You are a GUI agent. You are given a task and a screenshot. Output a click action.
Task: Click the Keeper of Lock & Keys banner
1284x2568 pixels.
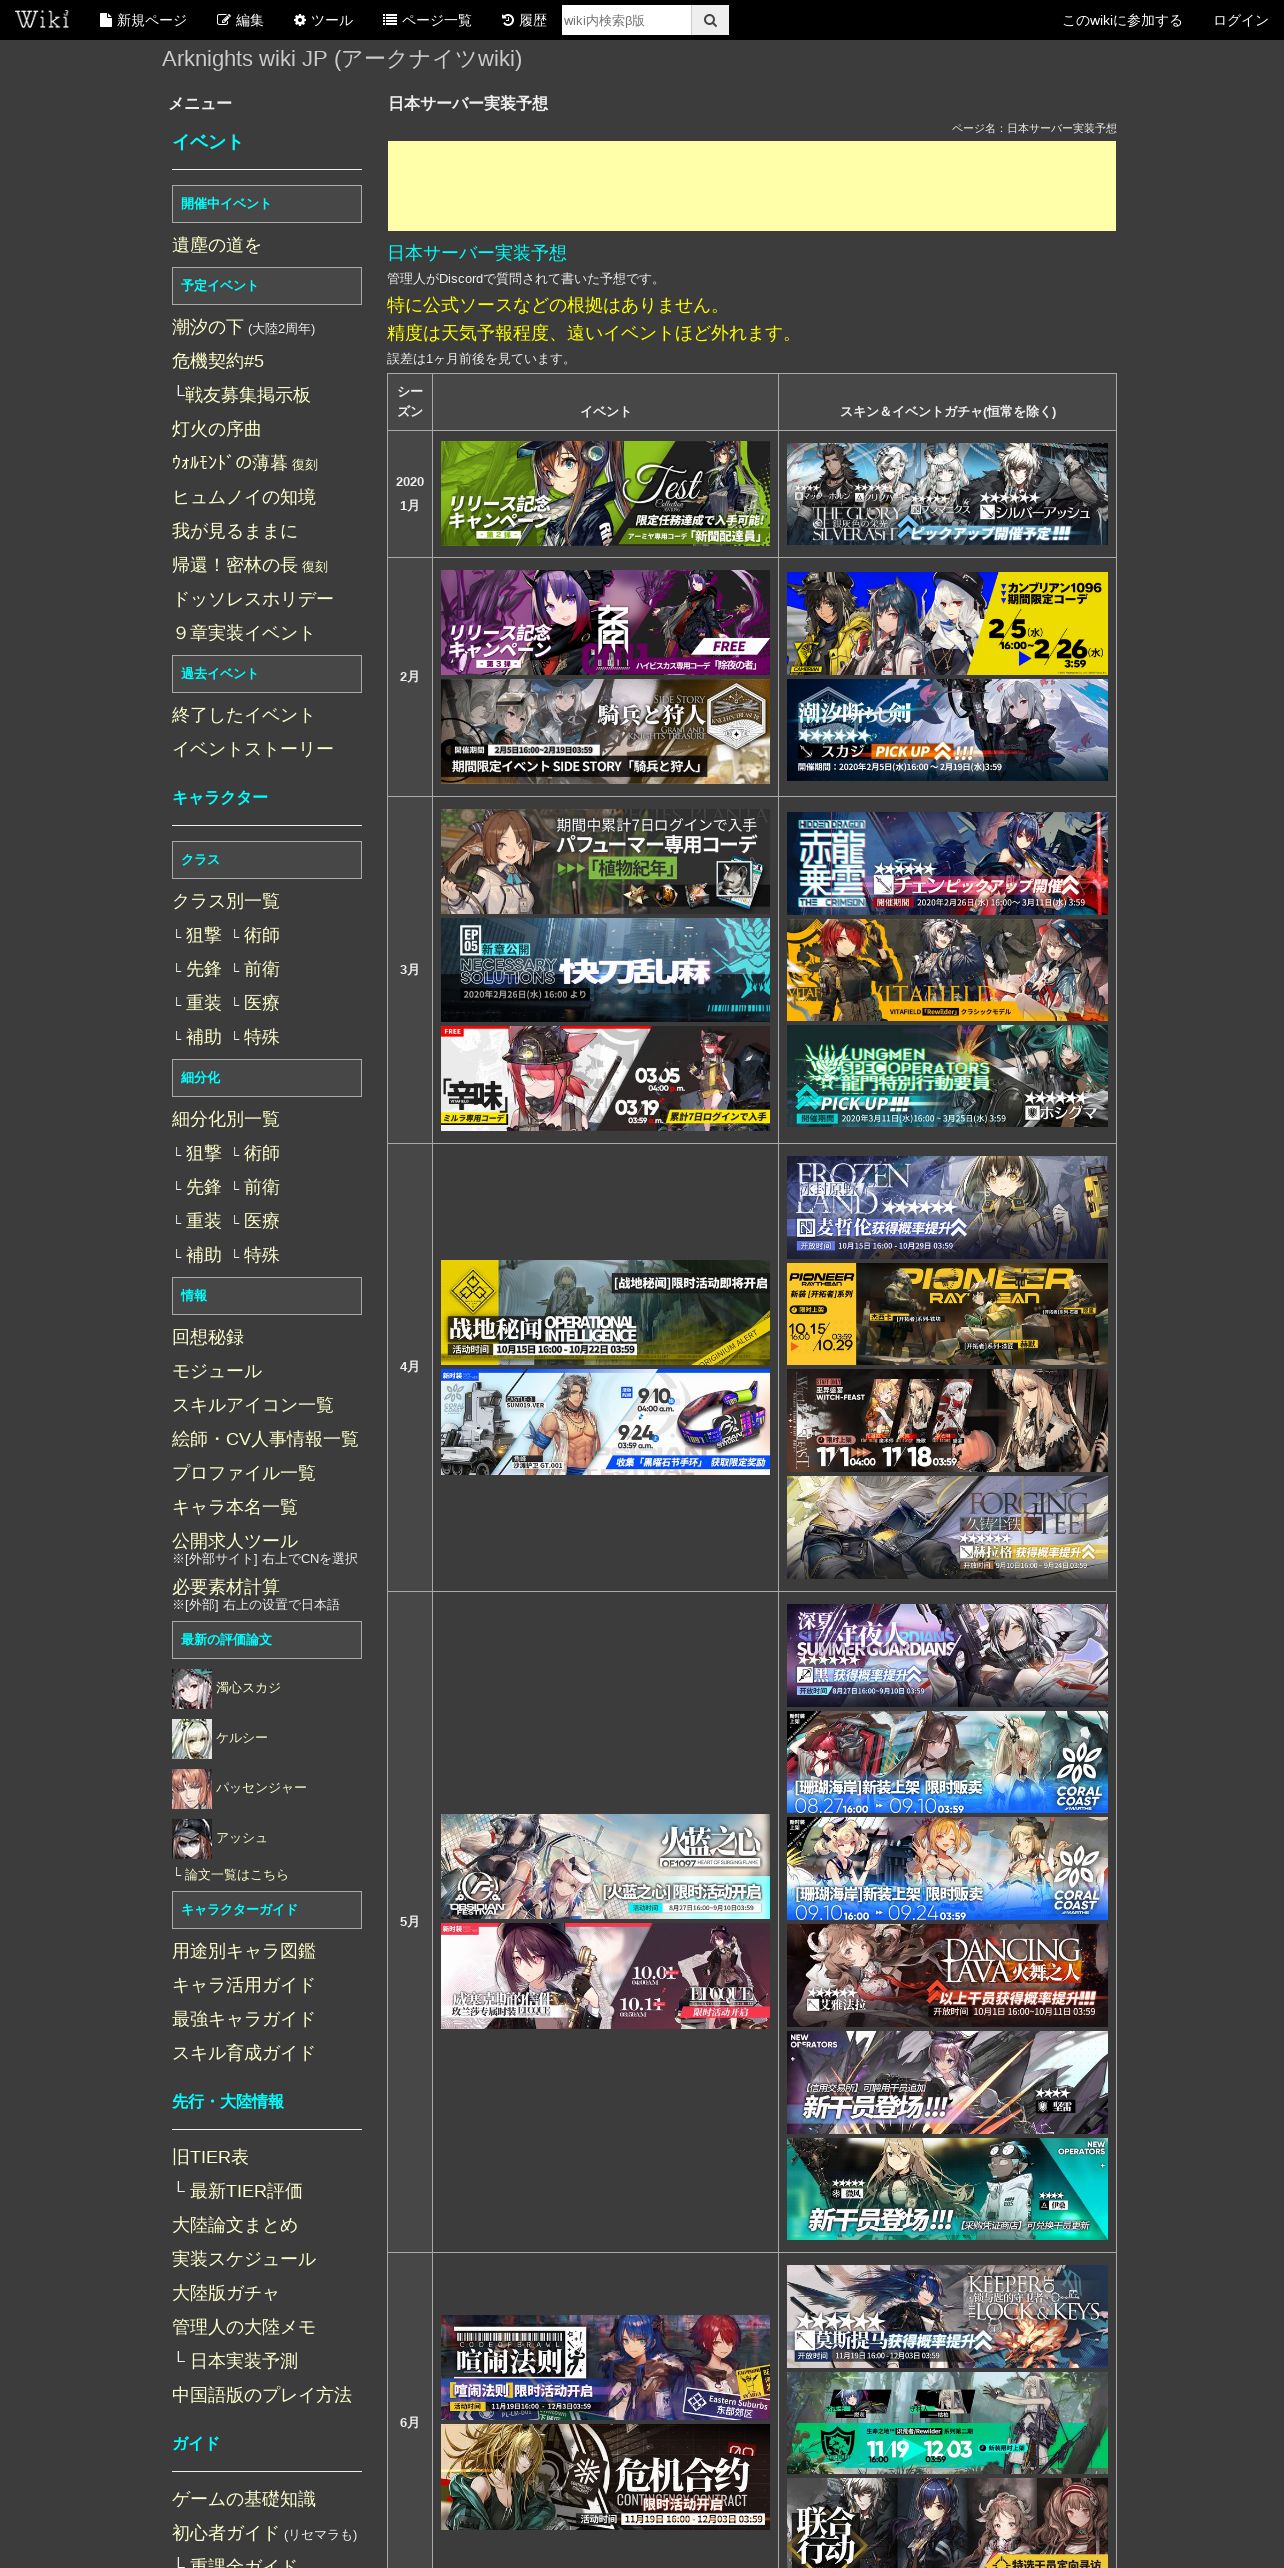pos(947,2317)
